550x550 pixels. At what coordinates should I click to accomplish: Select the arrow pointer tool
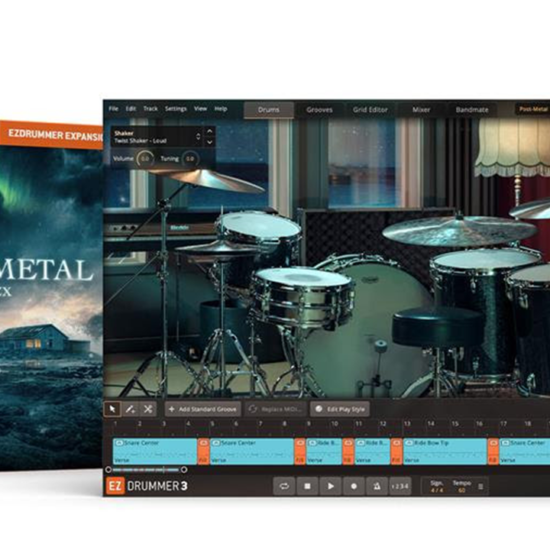point(113,409)
